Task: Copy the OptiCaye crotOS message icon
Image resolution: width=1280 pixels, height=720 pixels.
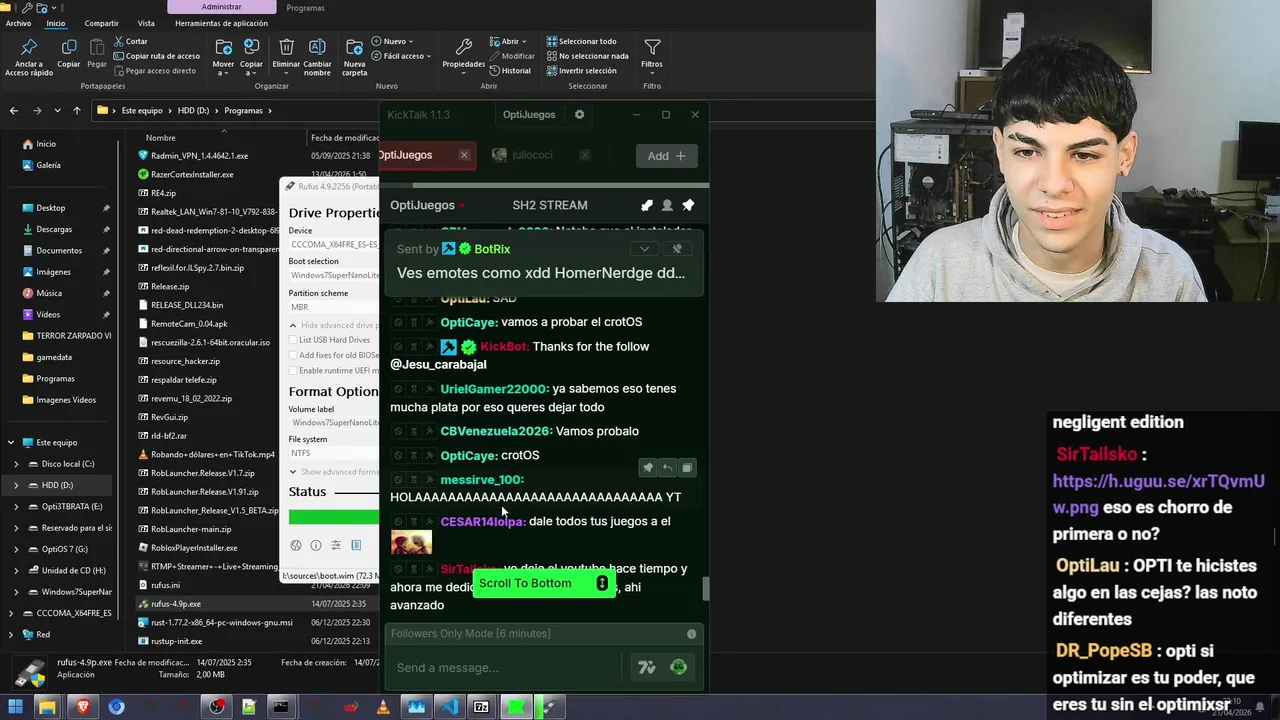Action: (x=687, y=468)
